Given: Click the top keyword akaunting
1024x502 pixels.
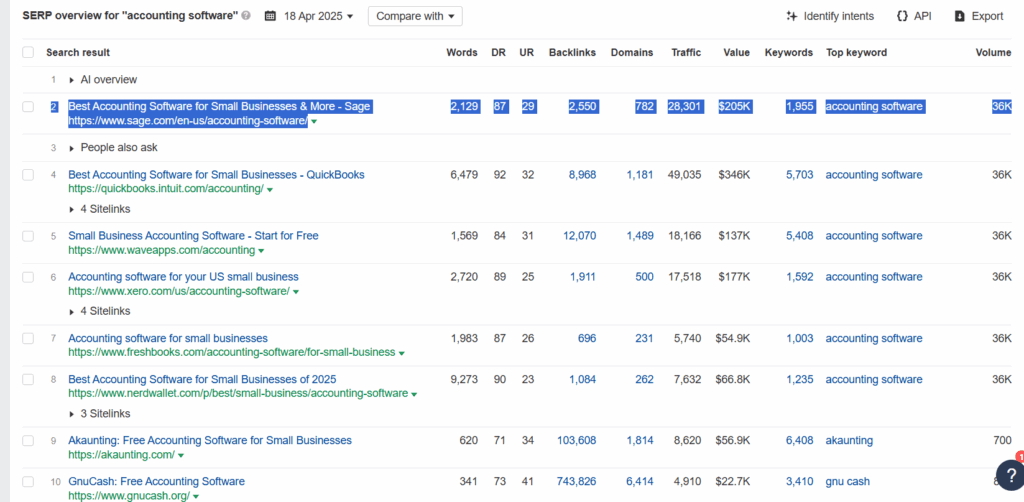Looking at the screenshot, I should pos(849,441).
